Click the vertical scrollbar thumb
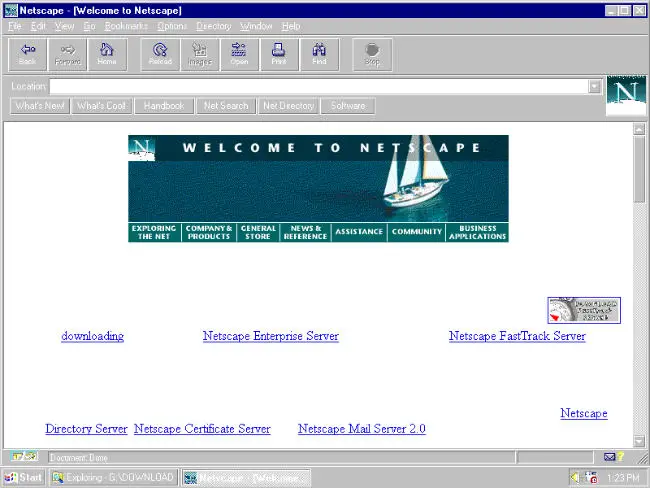650x488 pixels. [x=639, y=169]
